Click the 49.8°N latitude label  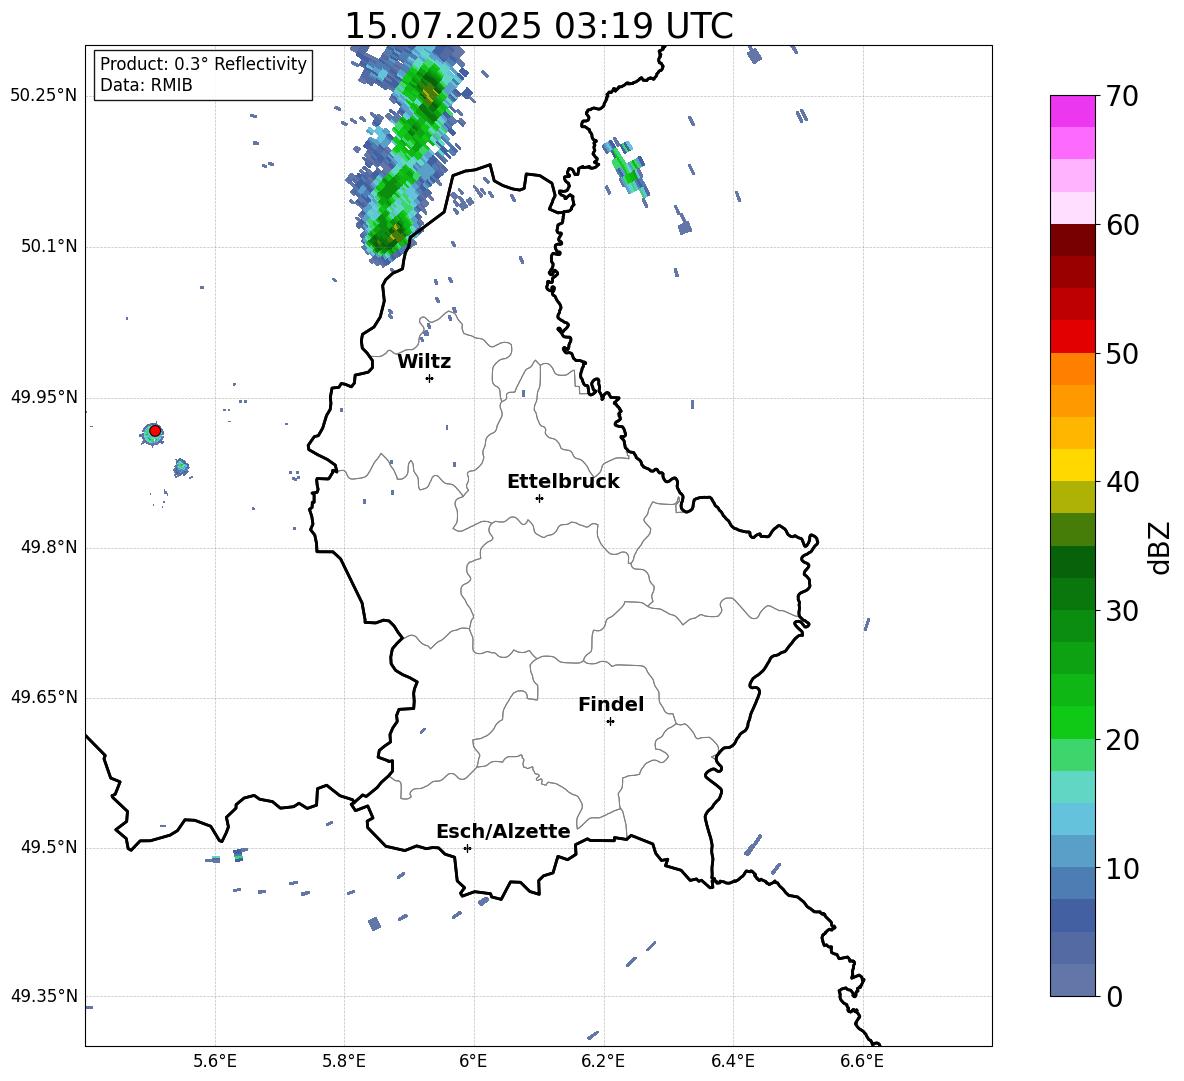pos(48,547)
